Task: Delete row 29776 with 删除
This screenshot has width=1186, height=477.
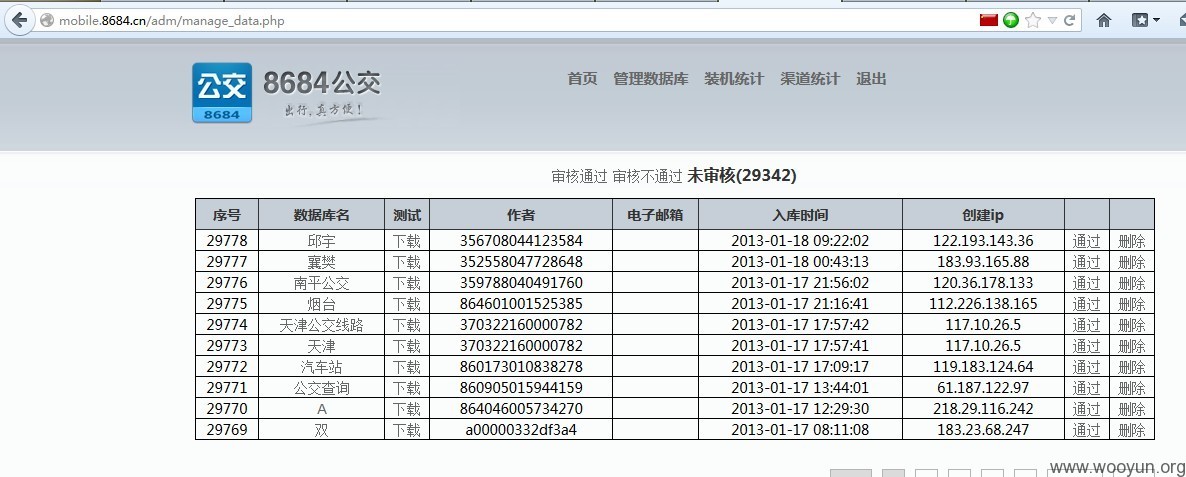Action: point(1132,283)
